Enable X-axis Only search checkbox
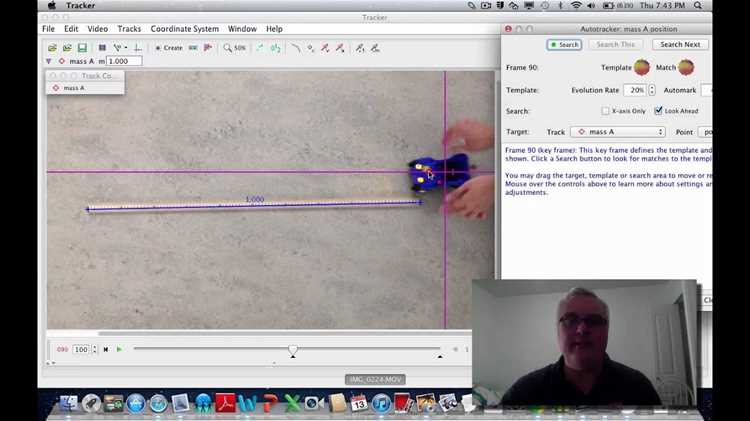 pos(605,111)
